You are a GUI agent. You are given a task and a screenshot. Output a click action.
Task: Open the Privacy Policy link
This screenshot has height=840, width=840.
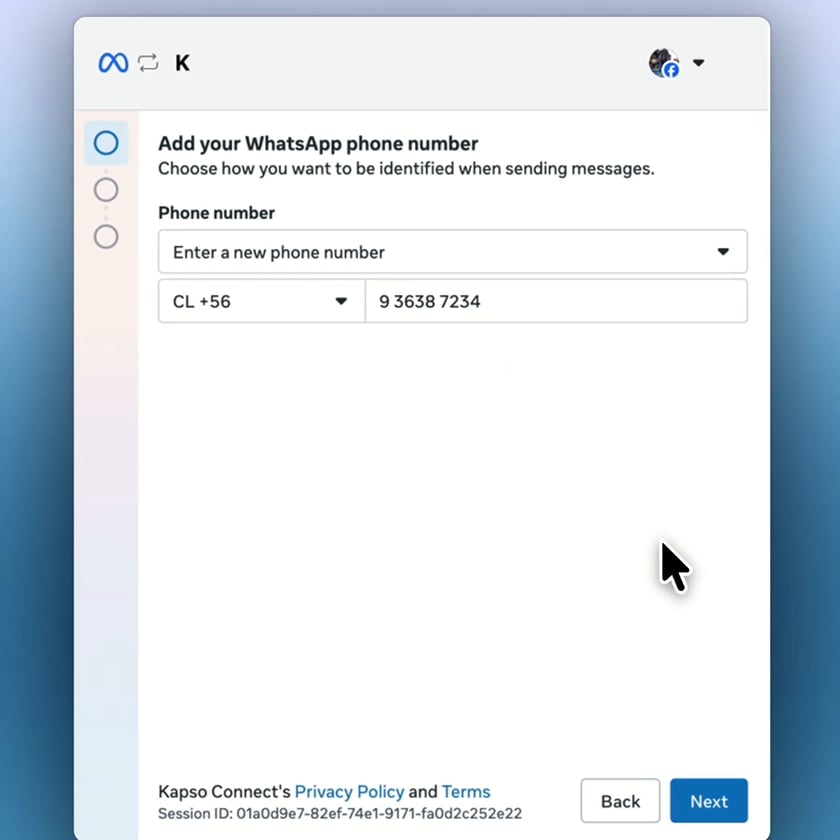pos(349,792)
